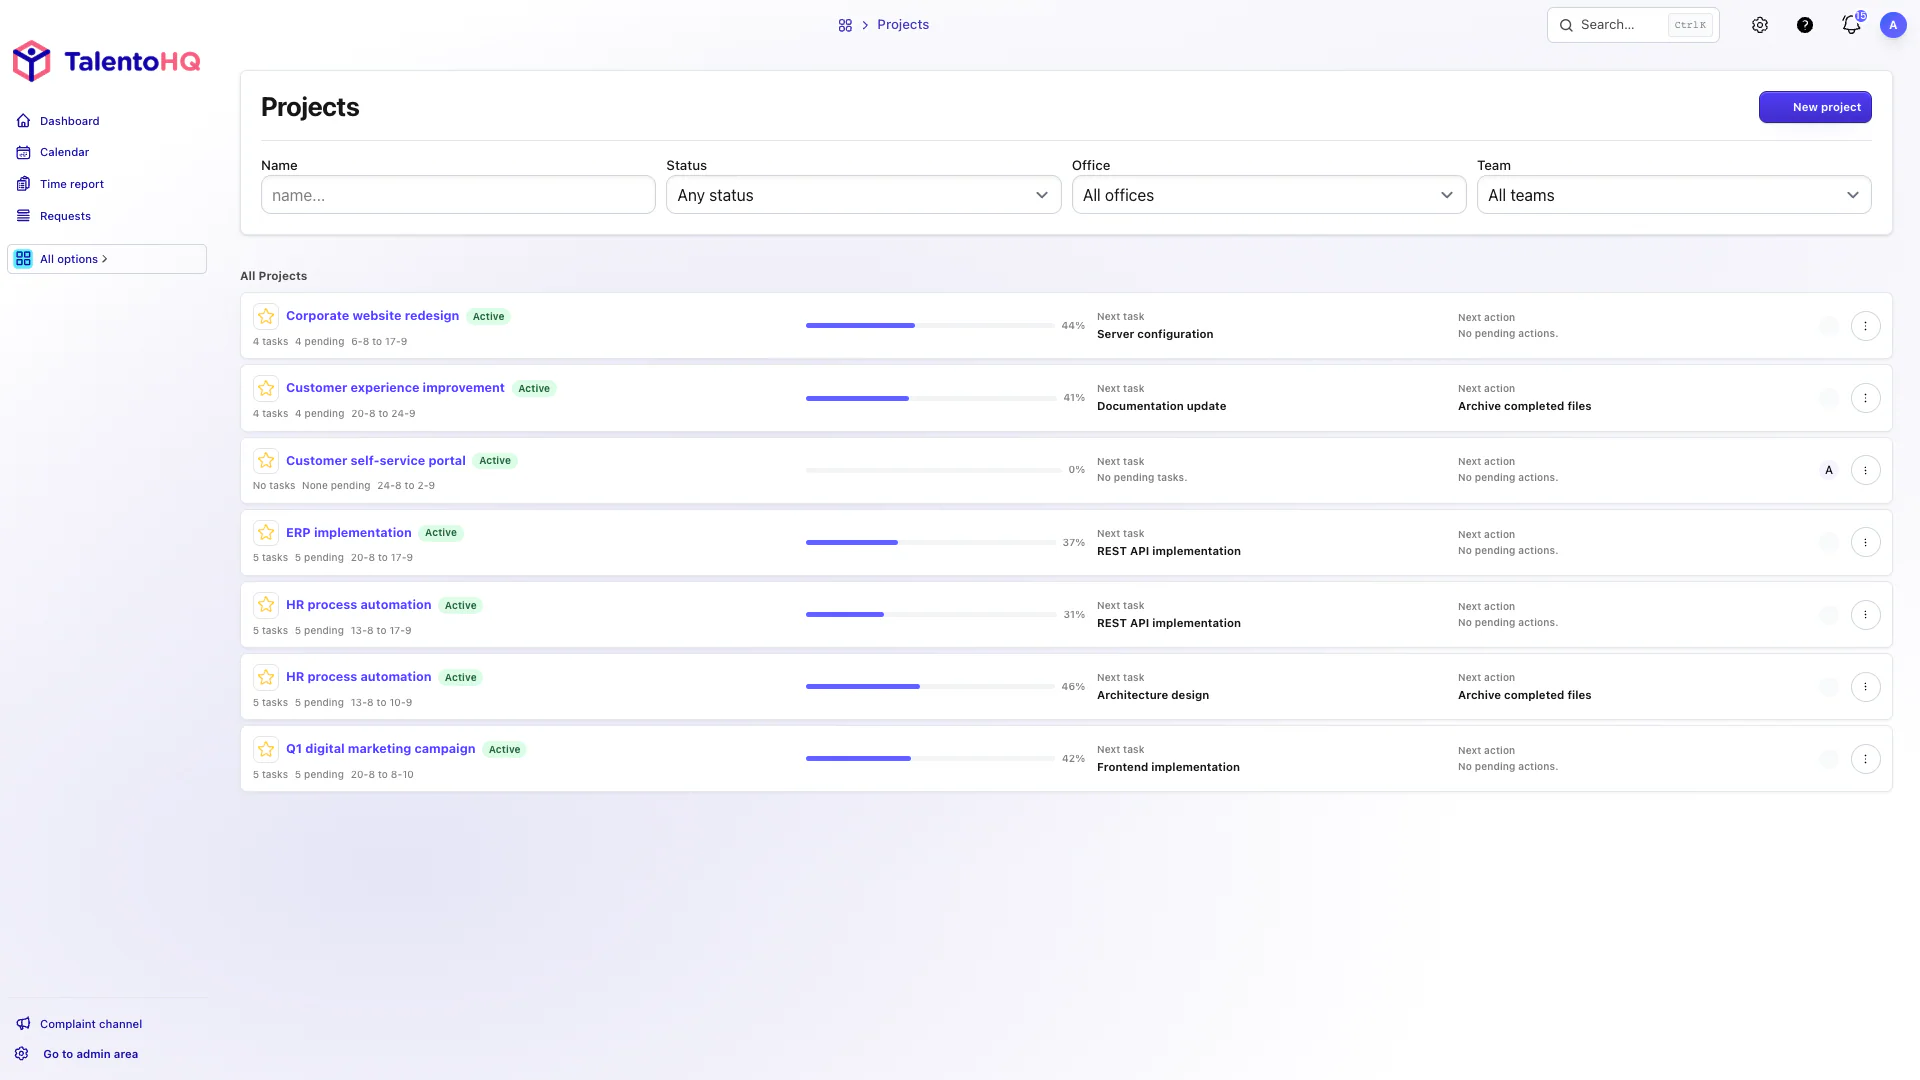Click the search magnifier icon

tap(1566, 25)
